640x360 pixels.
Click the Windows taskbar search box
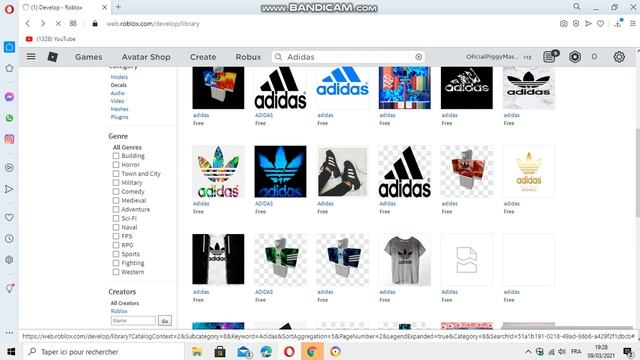pos(103,351)
